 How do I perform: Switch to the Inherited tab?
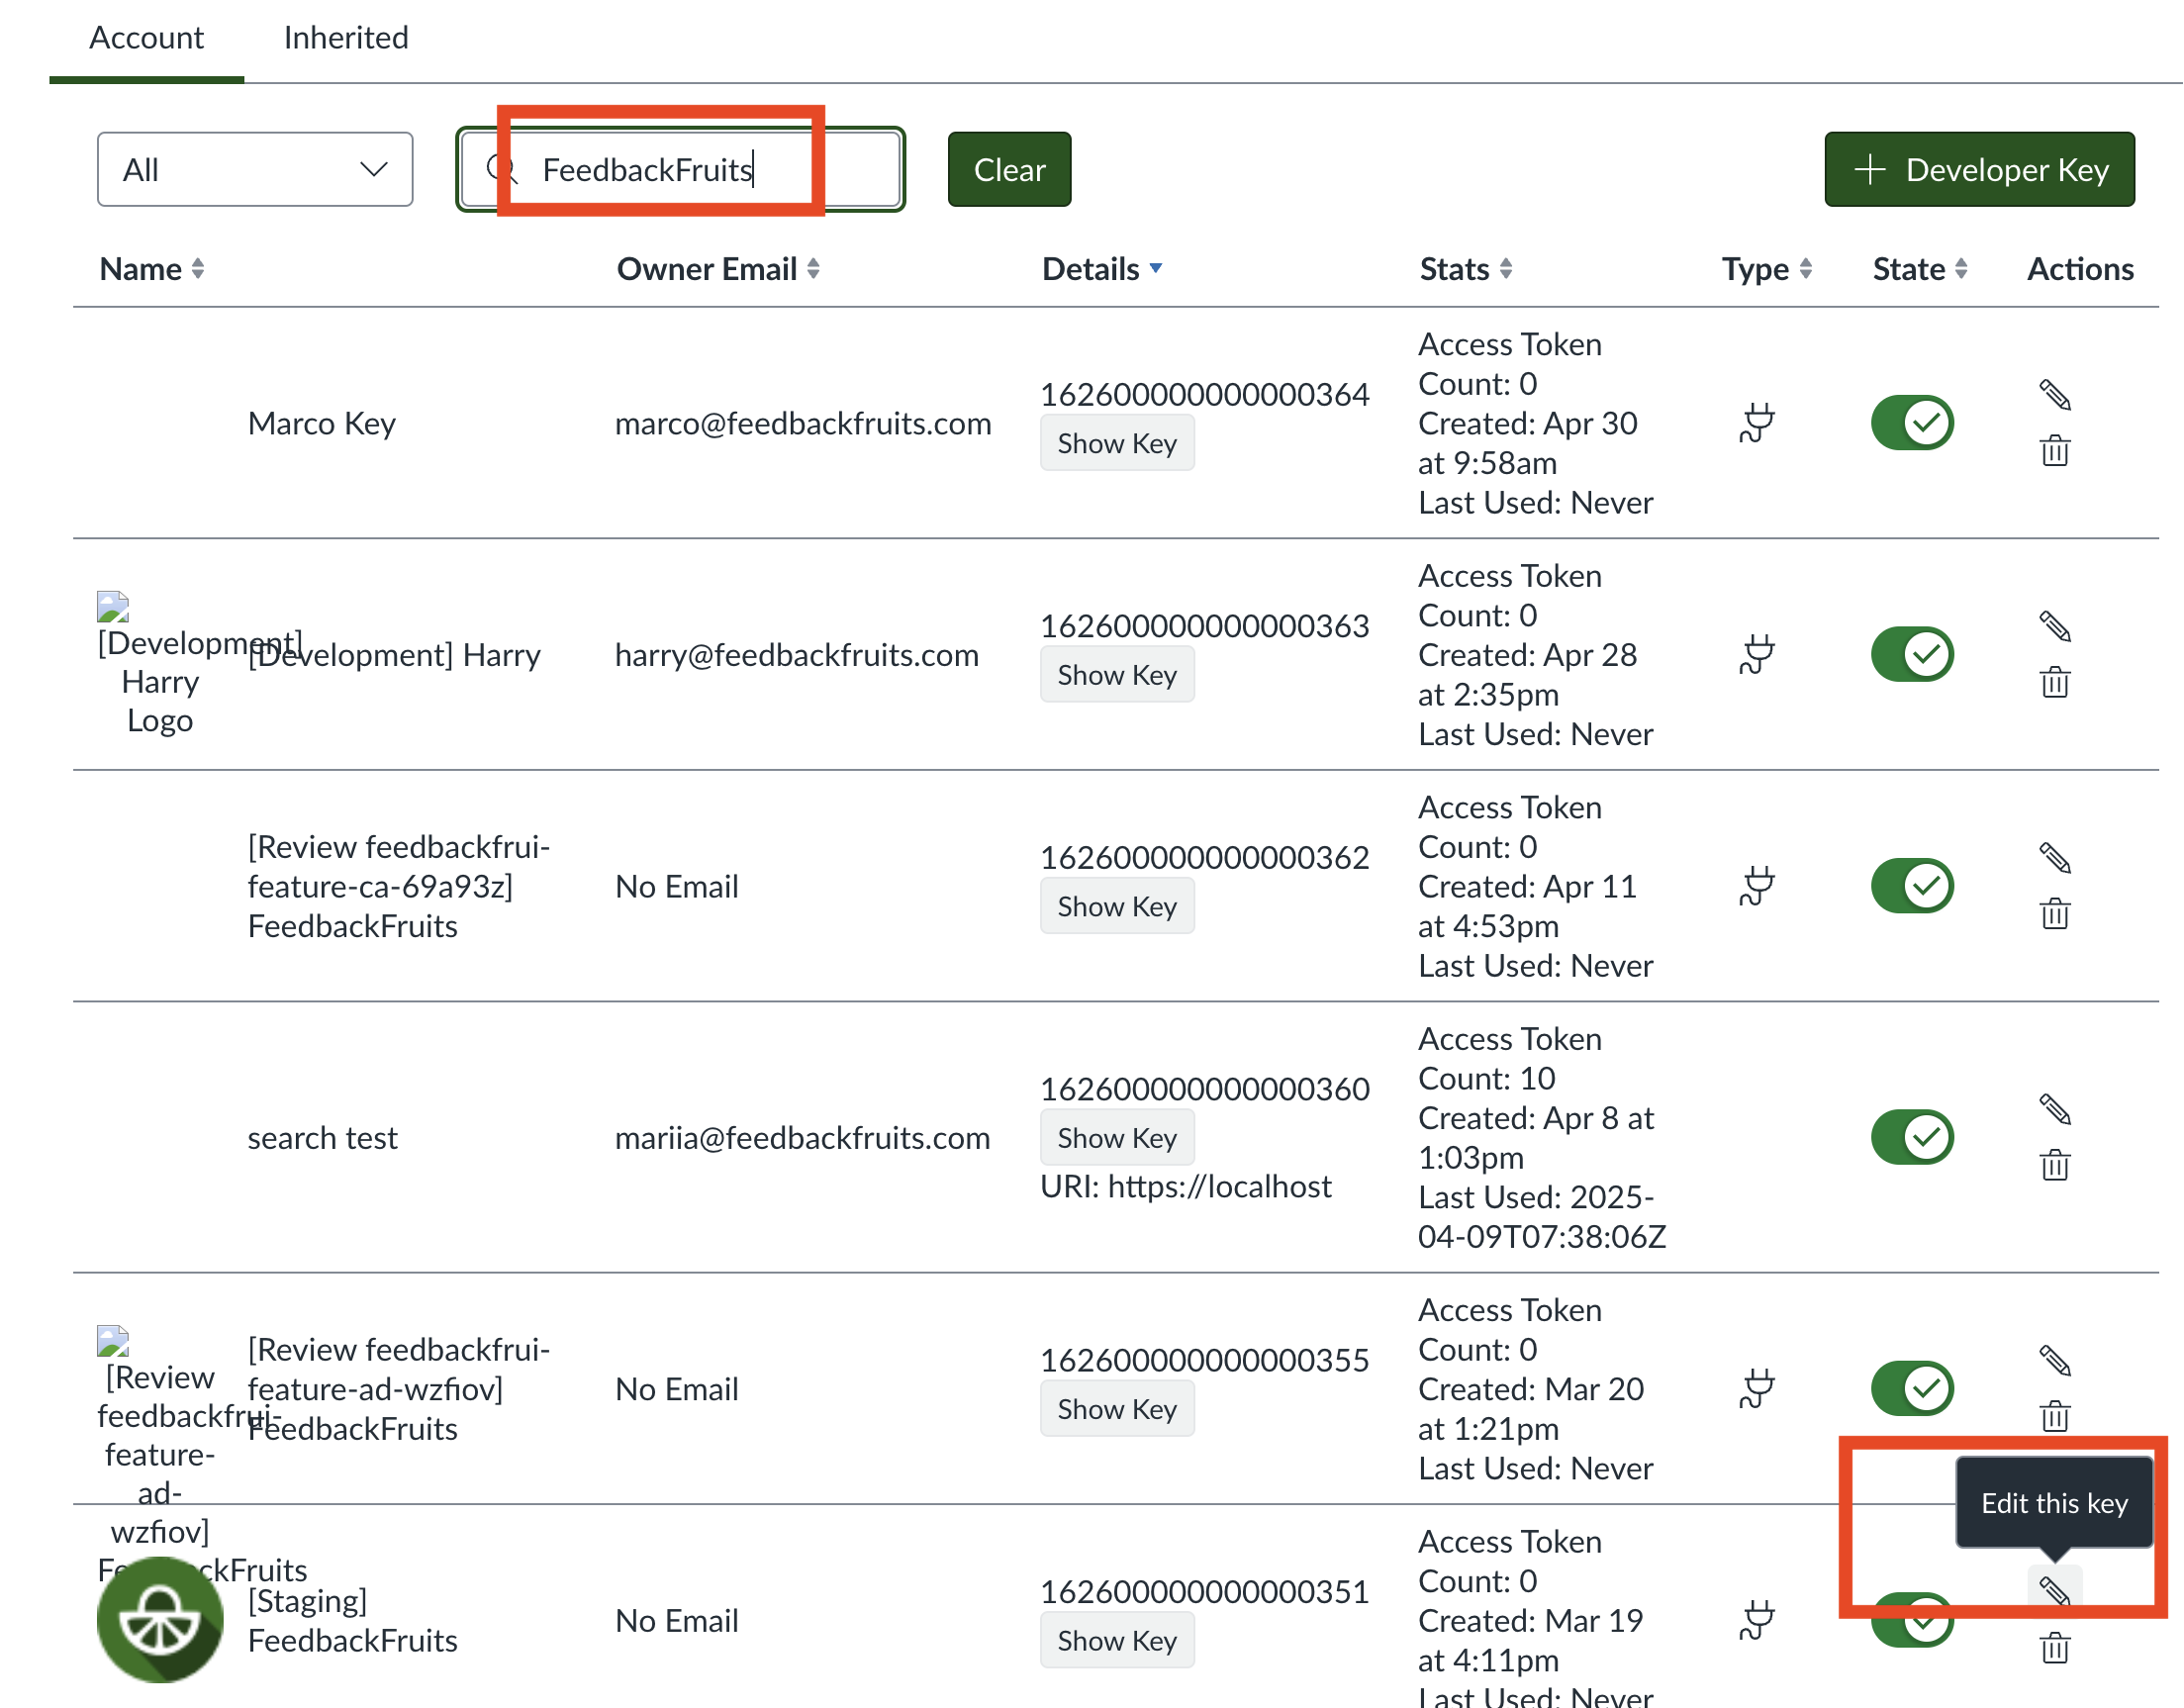coord(346,38)
